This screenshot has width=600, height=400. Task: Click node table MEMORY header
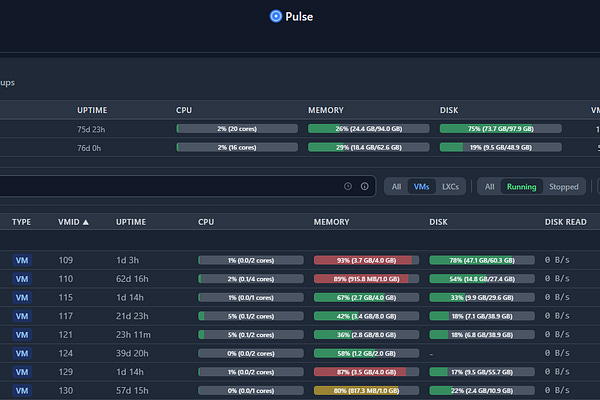(x=326, y=110)
